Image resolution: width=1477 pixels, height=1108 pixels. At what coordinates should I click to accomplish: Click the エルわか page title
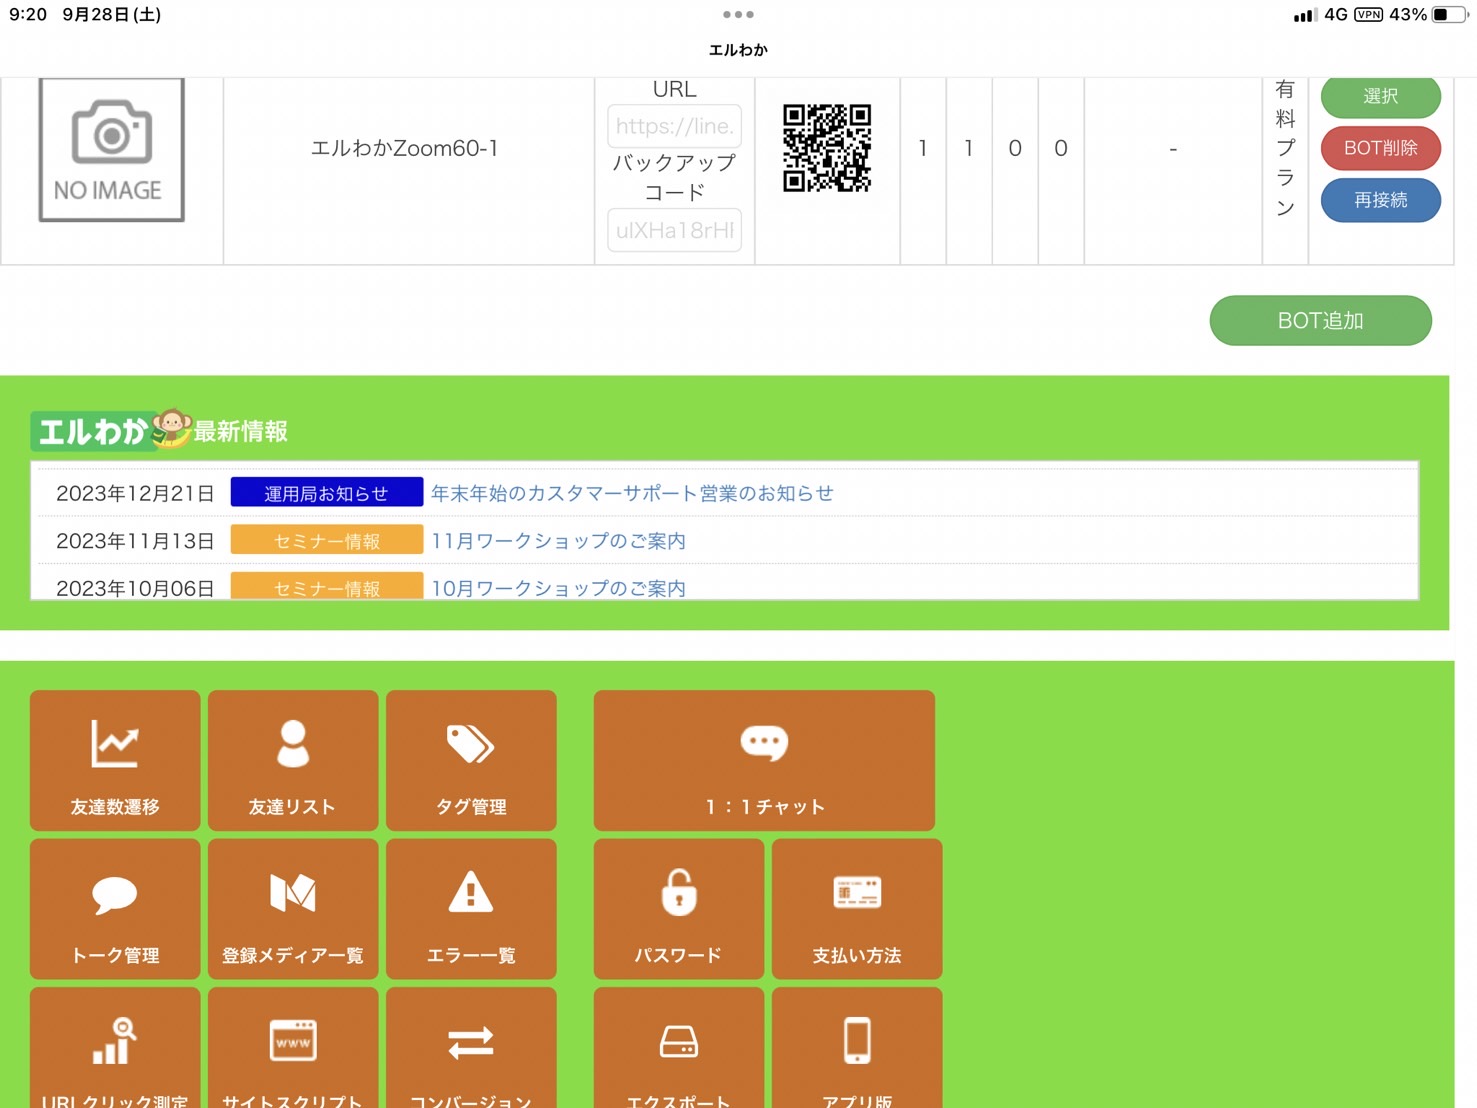738,50
